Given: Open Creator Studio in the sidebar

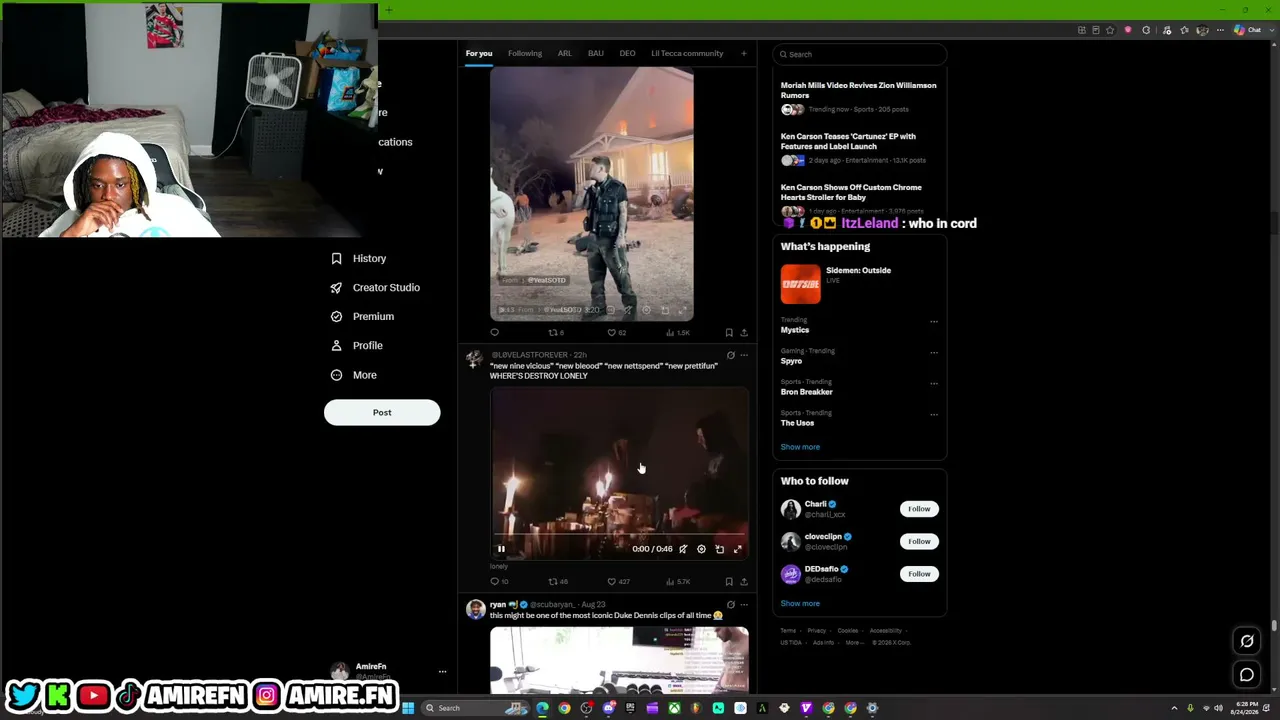Looking at the screenshot, I should tap(375, 287).
